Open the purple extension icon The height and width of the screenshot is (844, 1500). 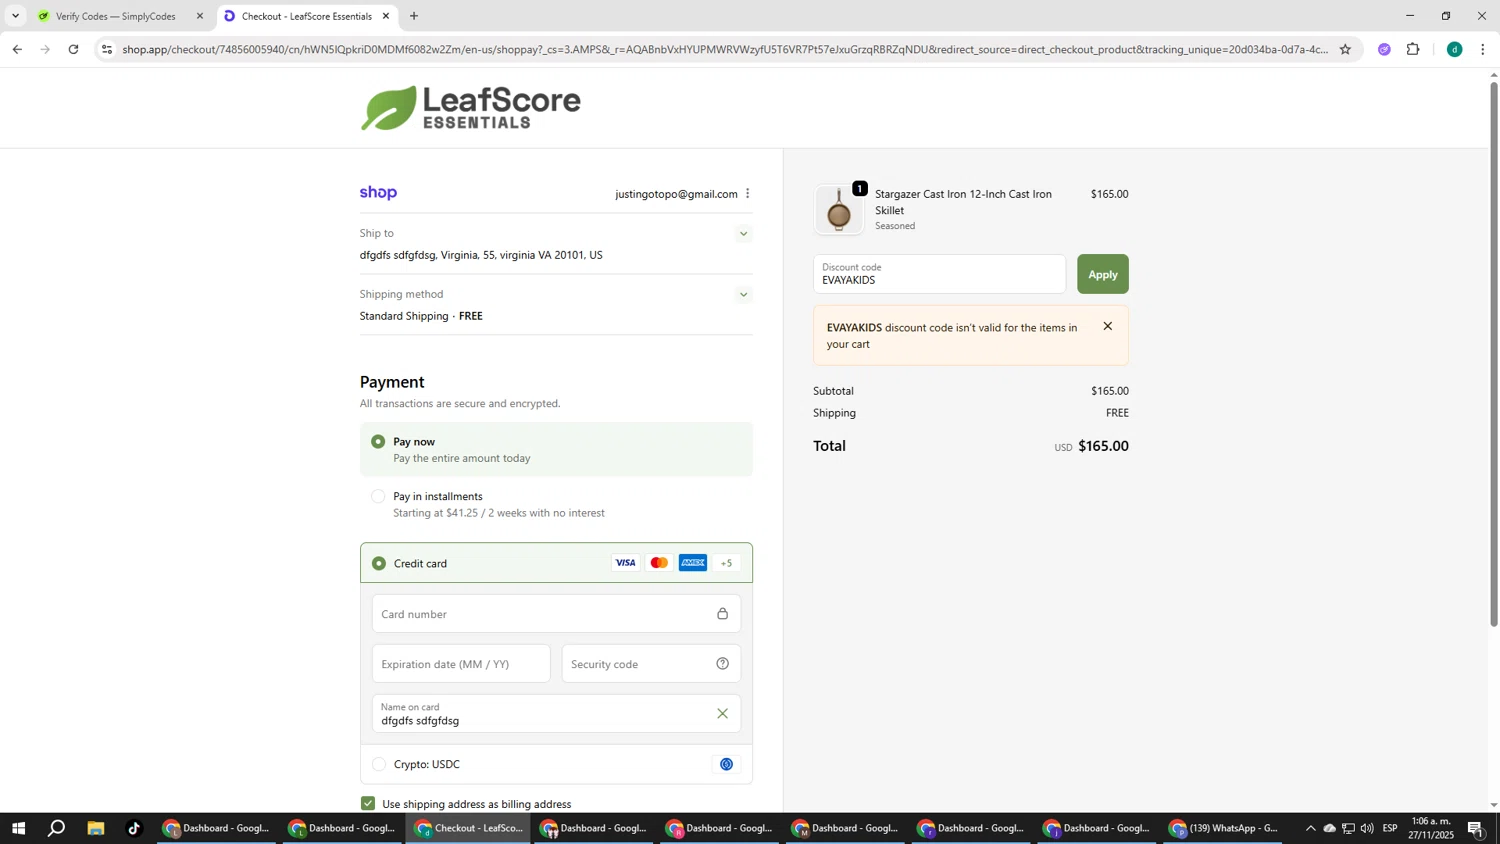tap(1384, 49)
